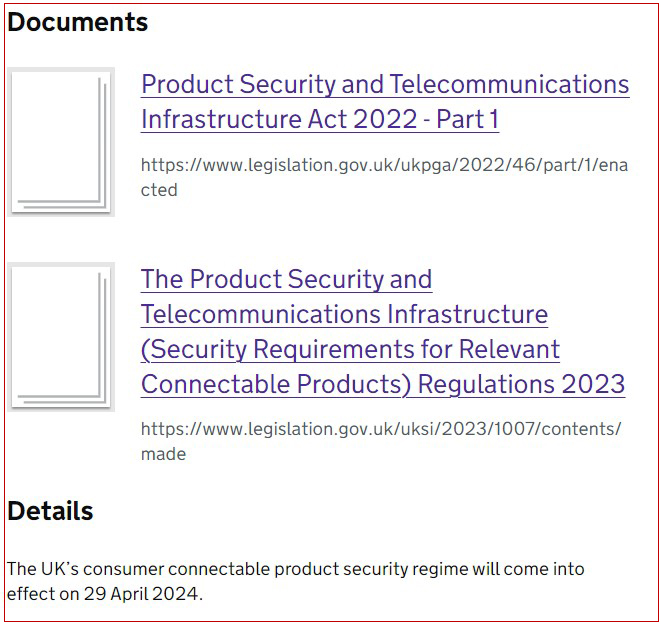The image size is (661, 625).
Task: Click the Documents heading
Action: (x=78, y=22)
